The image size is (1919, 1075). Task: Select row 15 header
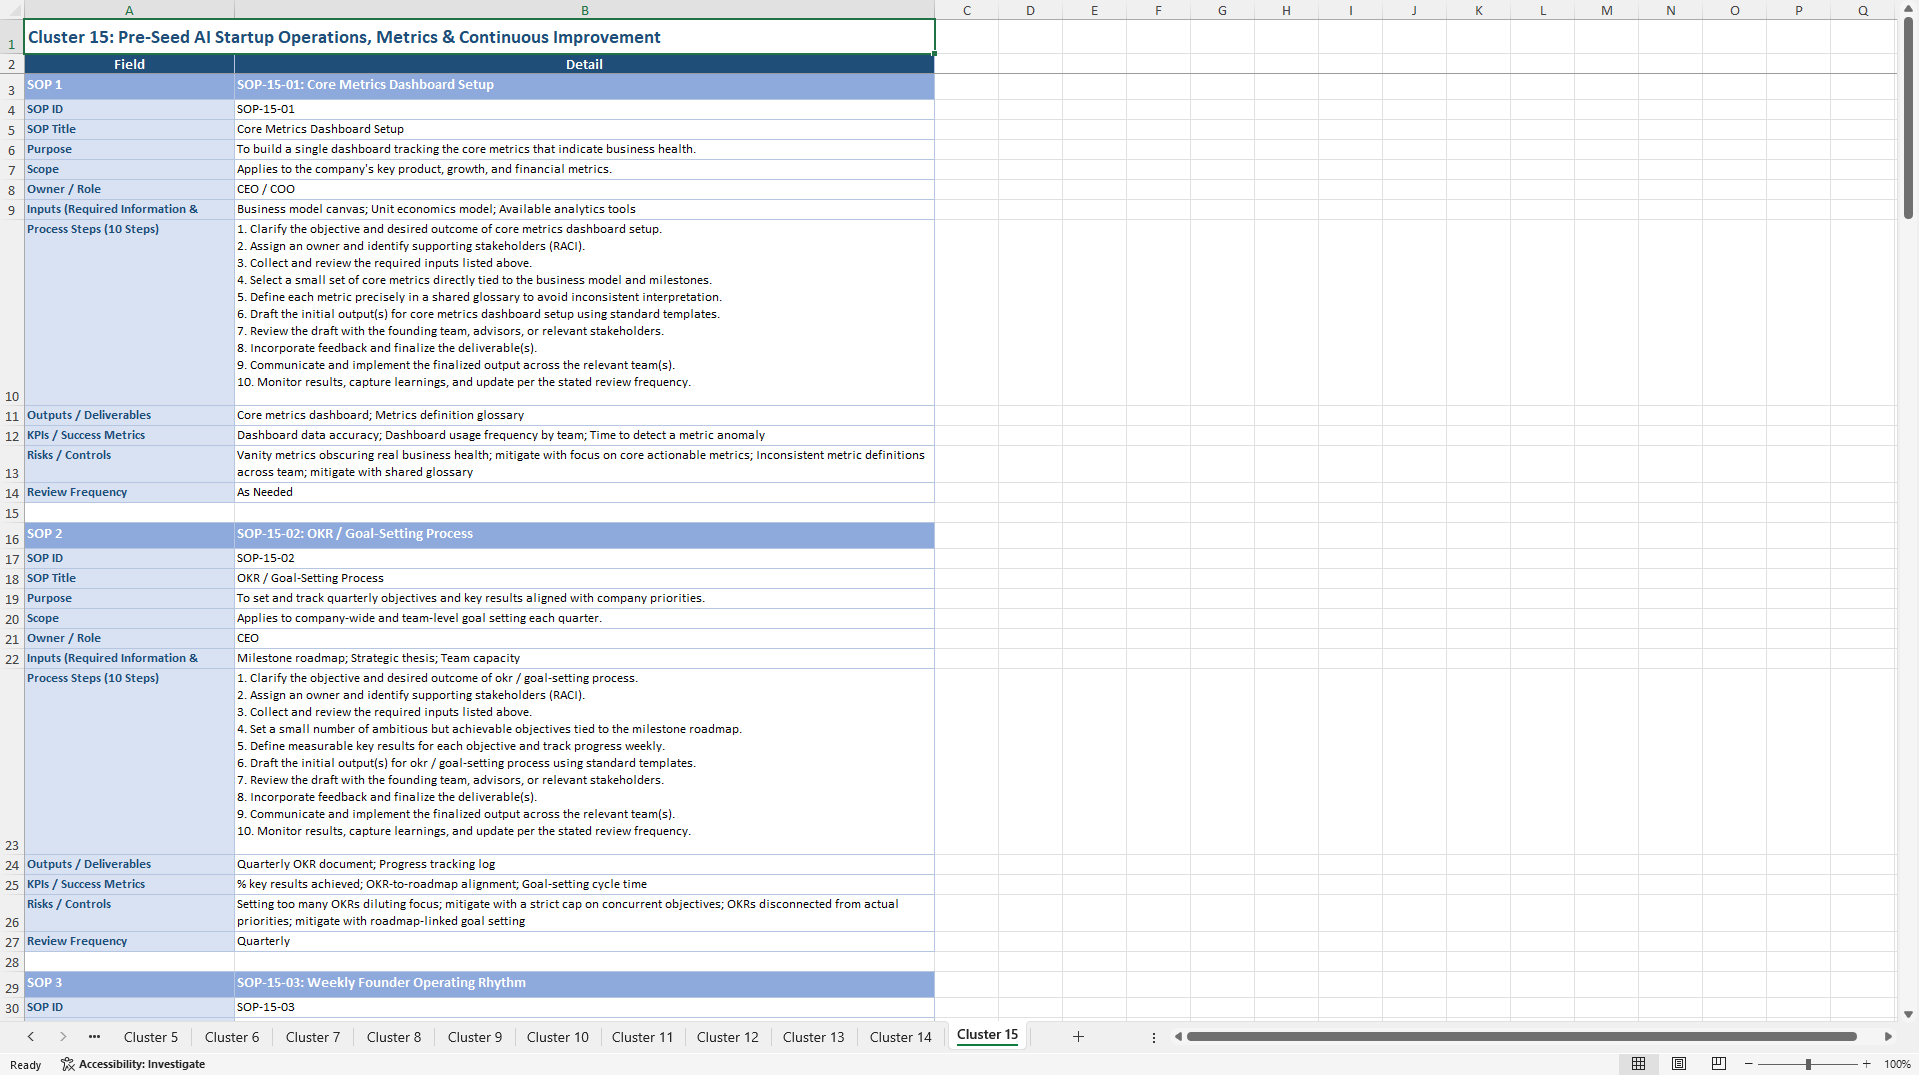tap(12, 513)
